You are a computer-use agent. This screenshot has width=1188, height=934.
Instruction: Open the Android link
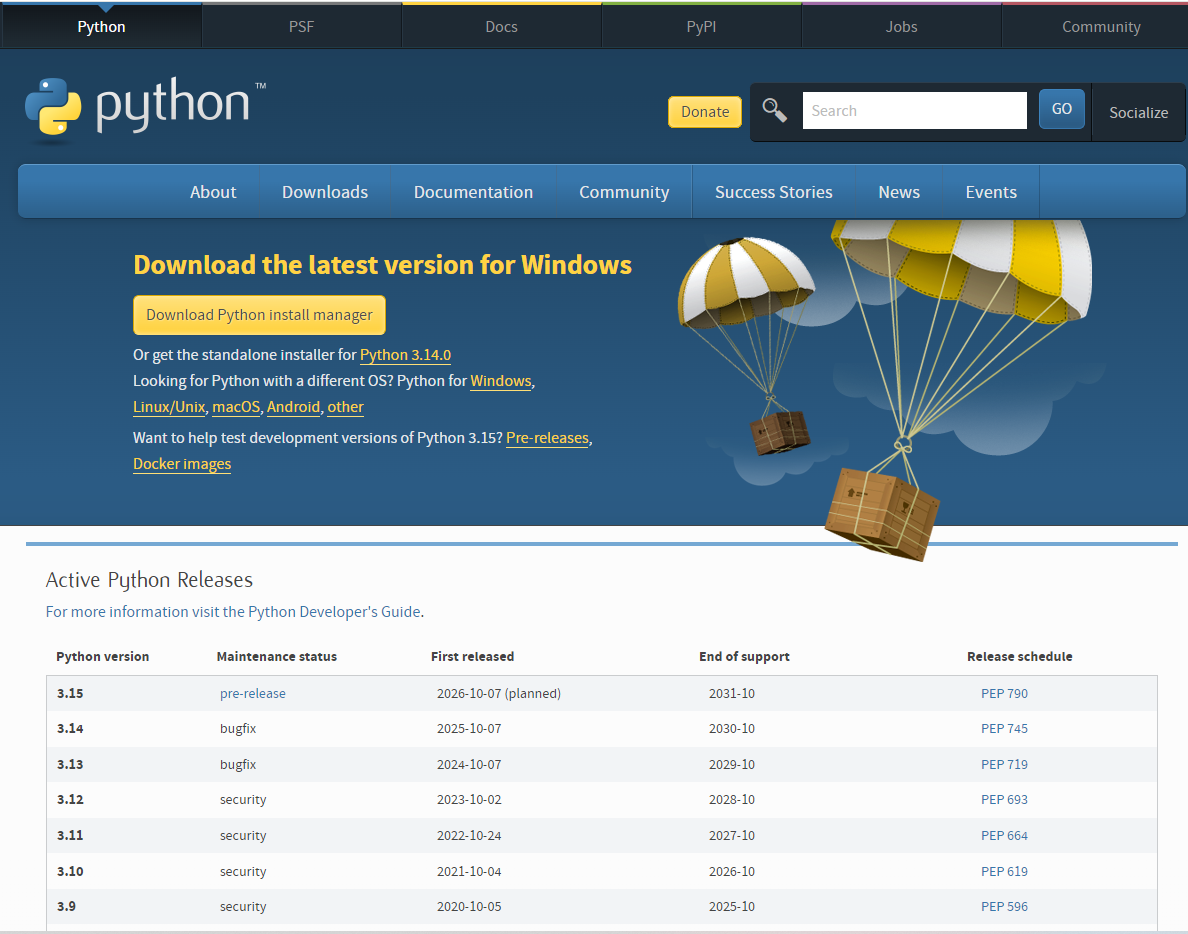[293, 407]
